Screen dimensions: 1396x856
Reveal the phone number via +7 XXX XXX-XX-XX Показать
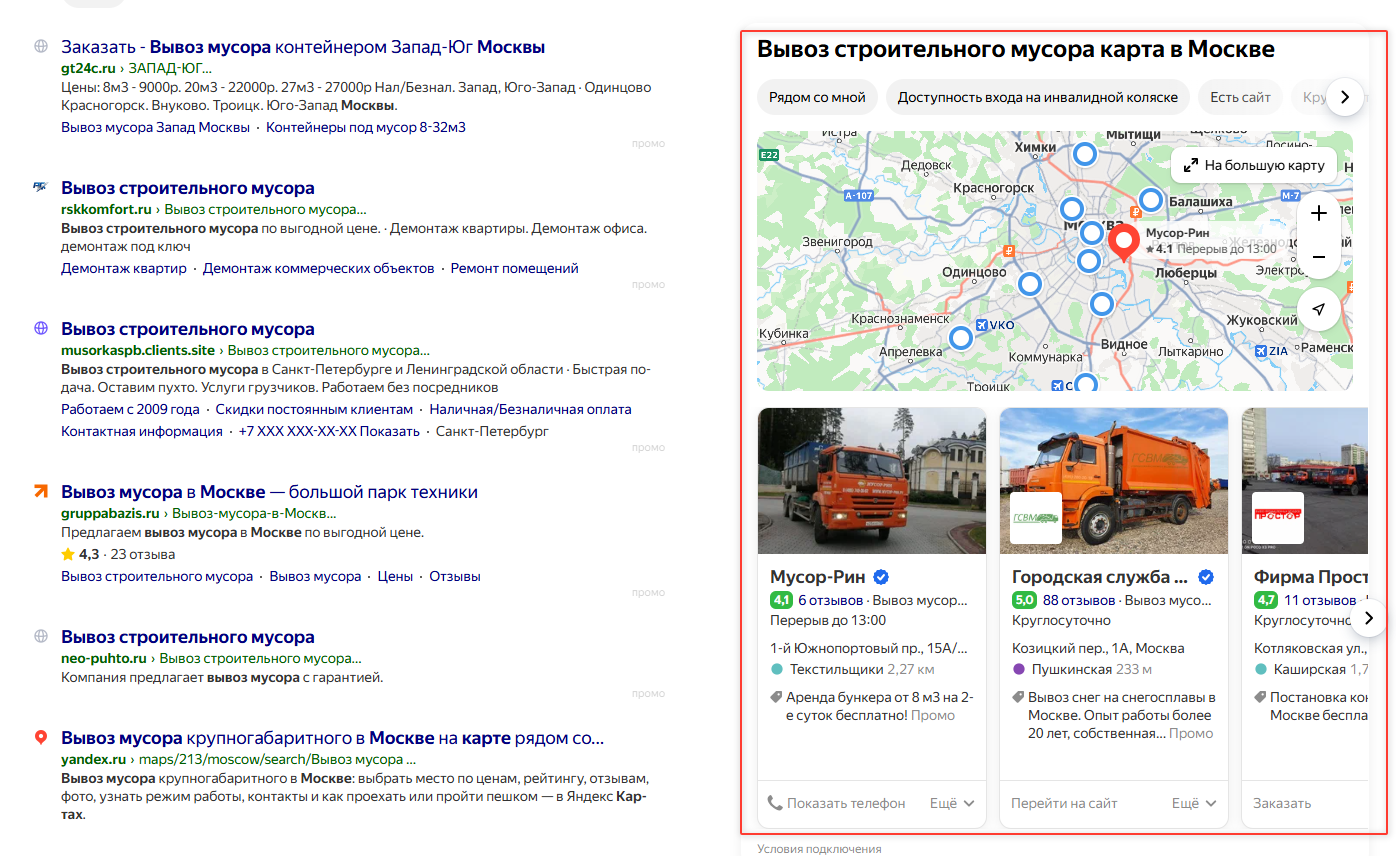(x=329, y=431)
